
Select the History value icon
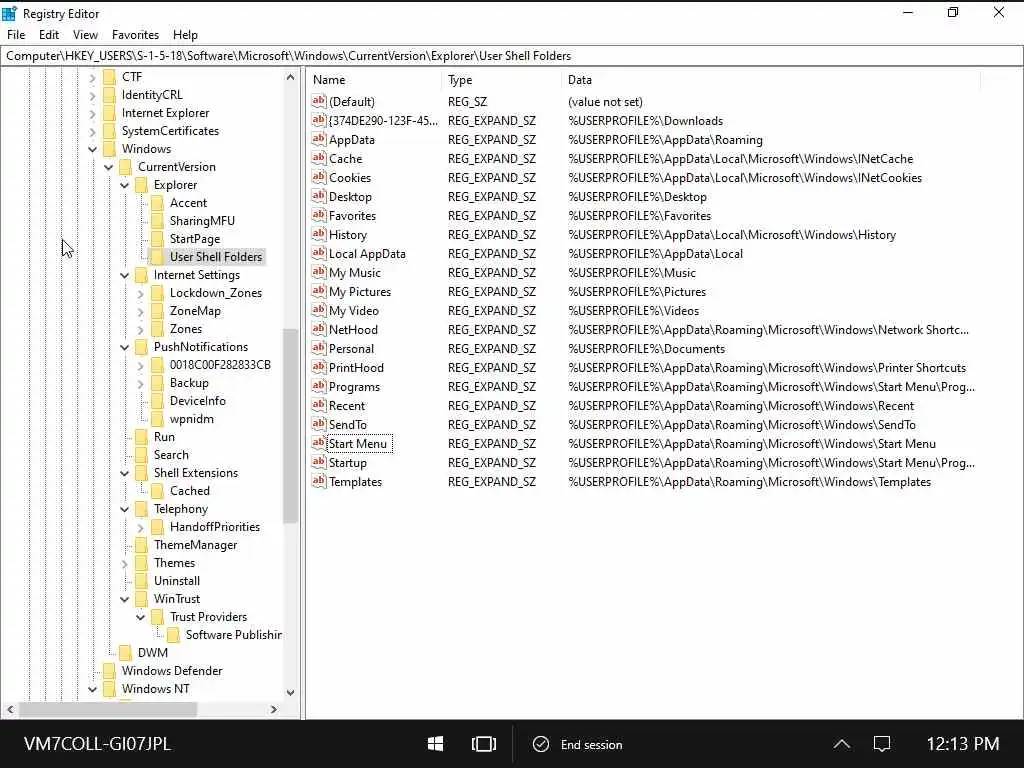pos(319,234)
